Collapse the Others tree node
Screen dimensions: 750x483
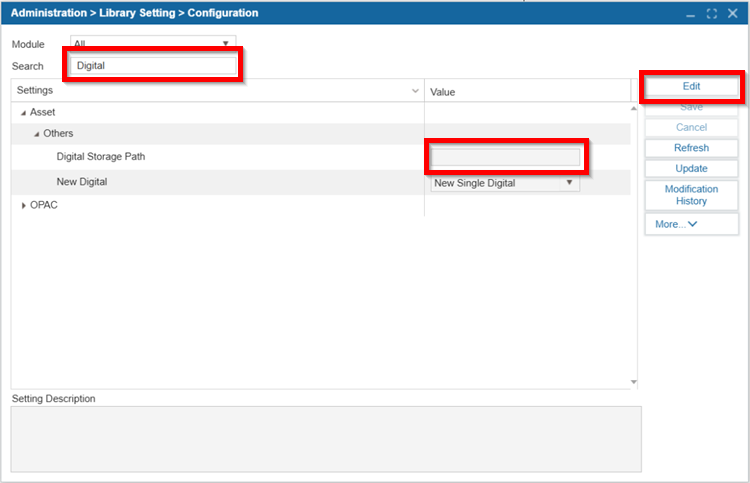[36, 134]
